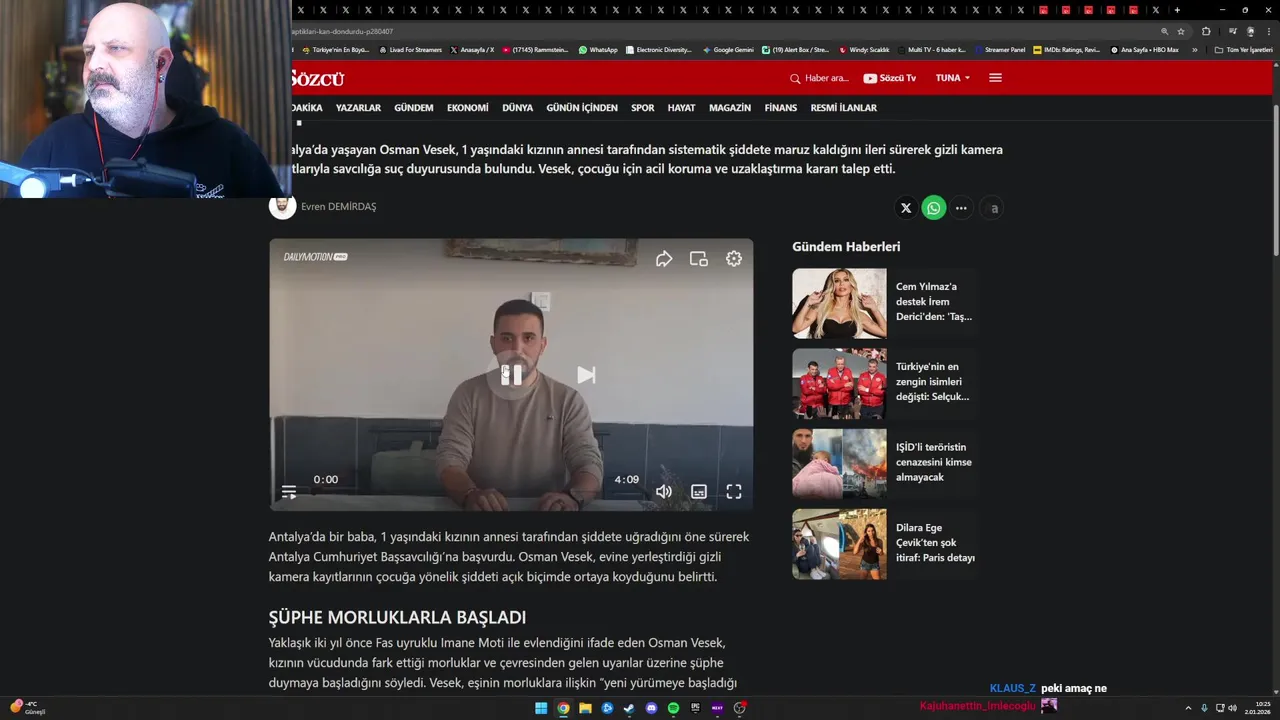Open SPOR menu item
The image size is (1280, 720).
coord(643,108)
